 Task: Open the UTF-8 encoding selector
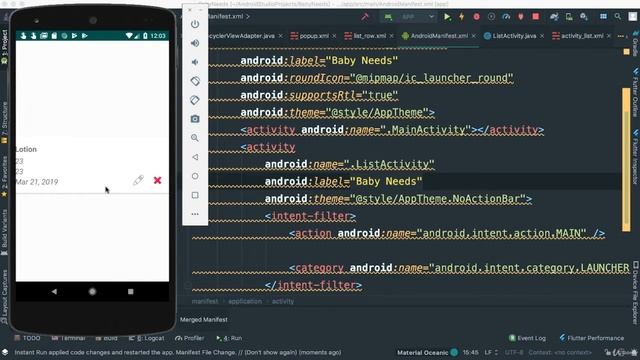[513, 352]
